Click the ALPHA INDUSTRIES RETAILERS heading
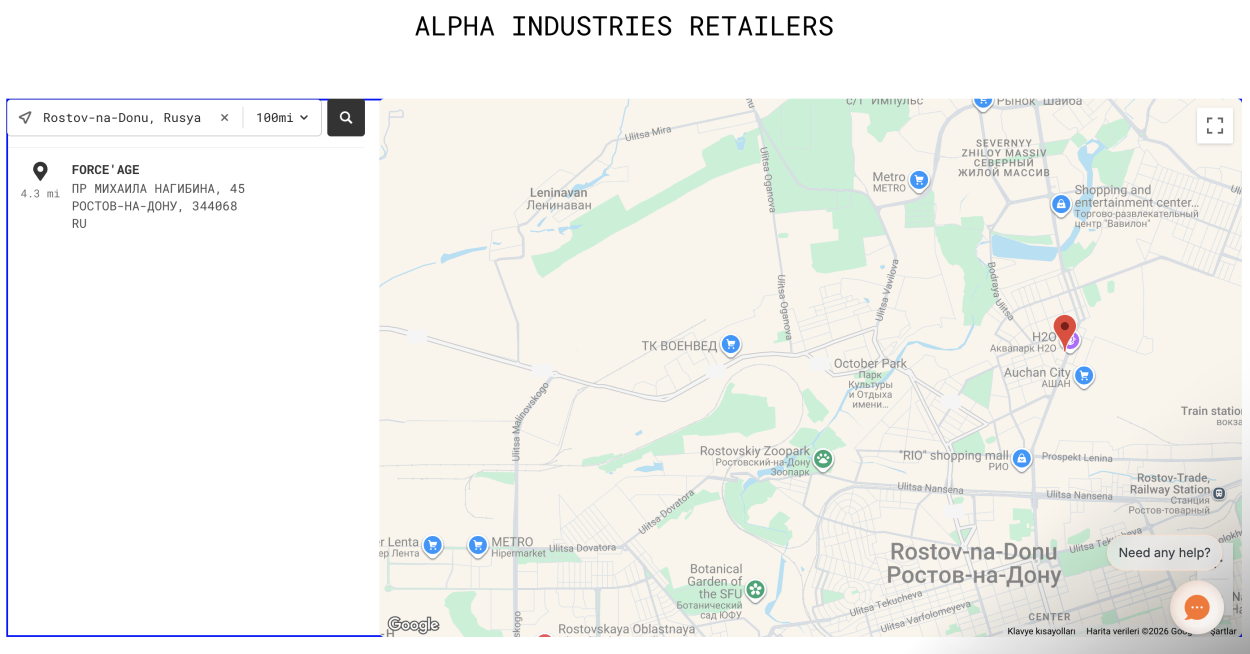This screenshot has height=654, width=1250. [624, 26]
